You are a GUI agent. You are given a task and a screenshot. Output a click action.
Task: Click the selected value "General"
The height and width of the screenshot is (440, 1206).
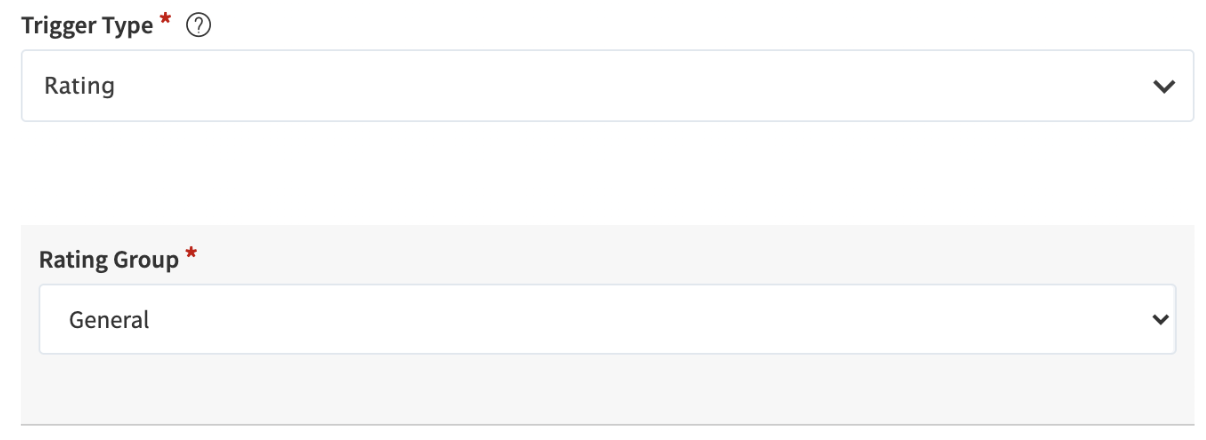(x=109, y=320)
